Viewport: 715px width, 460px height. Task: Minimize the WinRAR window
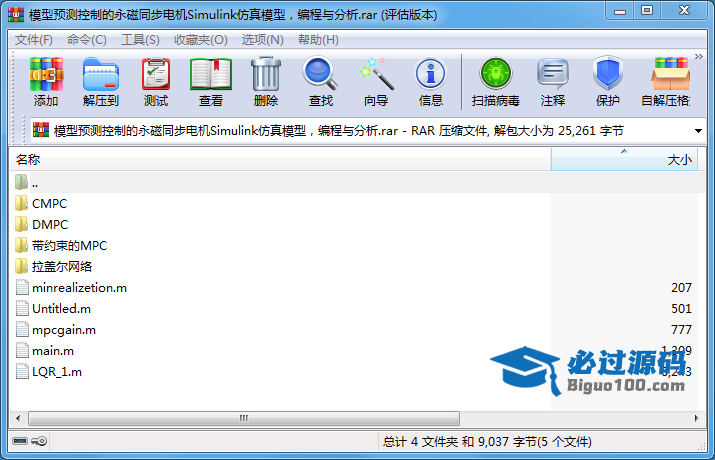(x=620, y=10)
